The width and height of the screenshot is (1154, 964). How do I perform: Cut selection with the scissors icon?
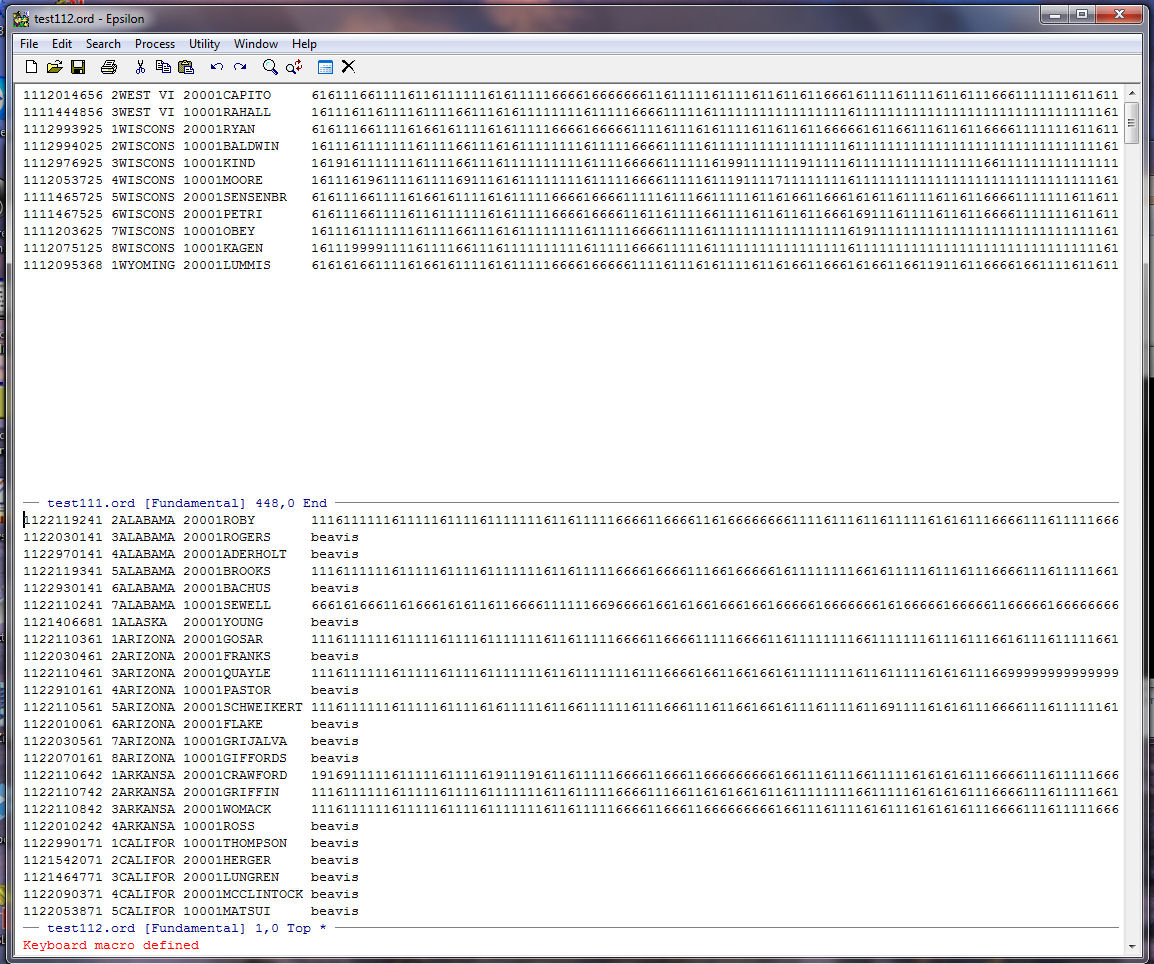[x=140, y=67]
